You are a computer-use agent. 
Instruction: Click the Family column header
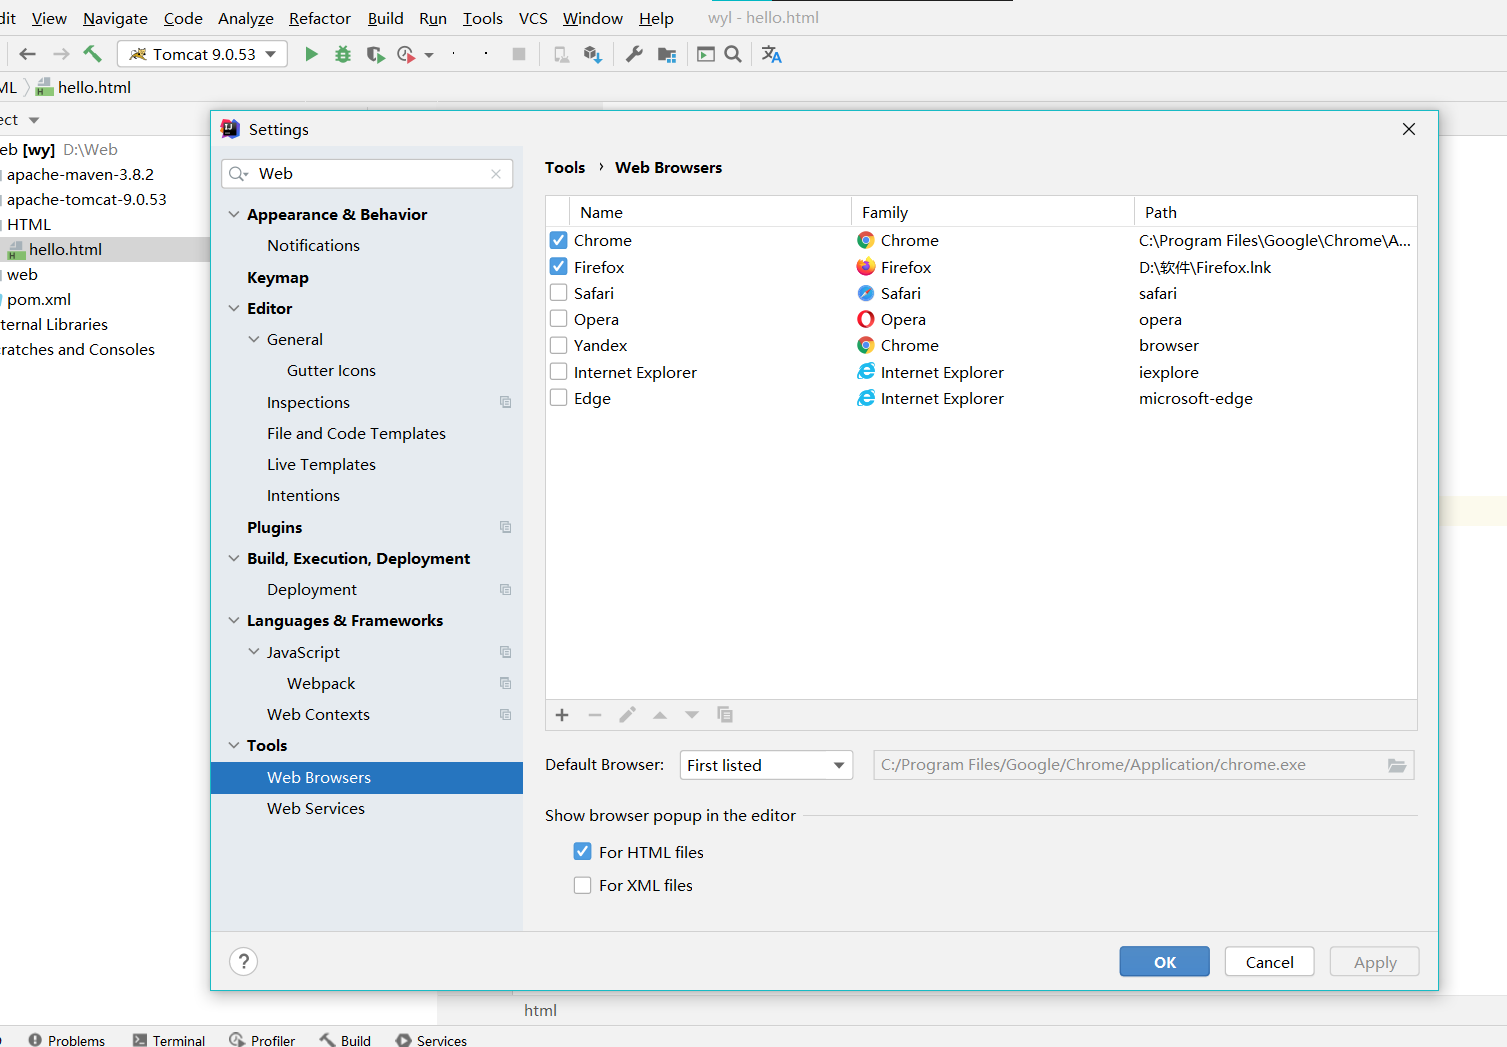[x=993, y=212]
